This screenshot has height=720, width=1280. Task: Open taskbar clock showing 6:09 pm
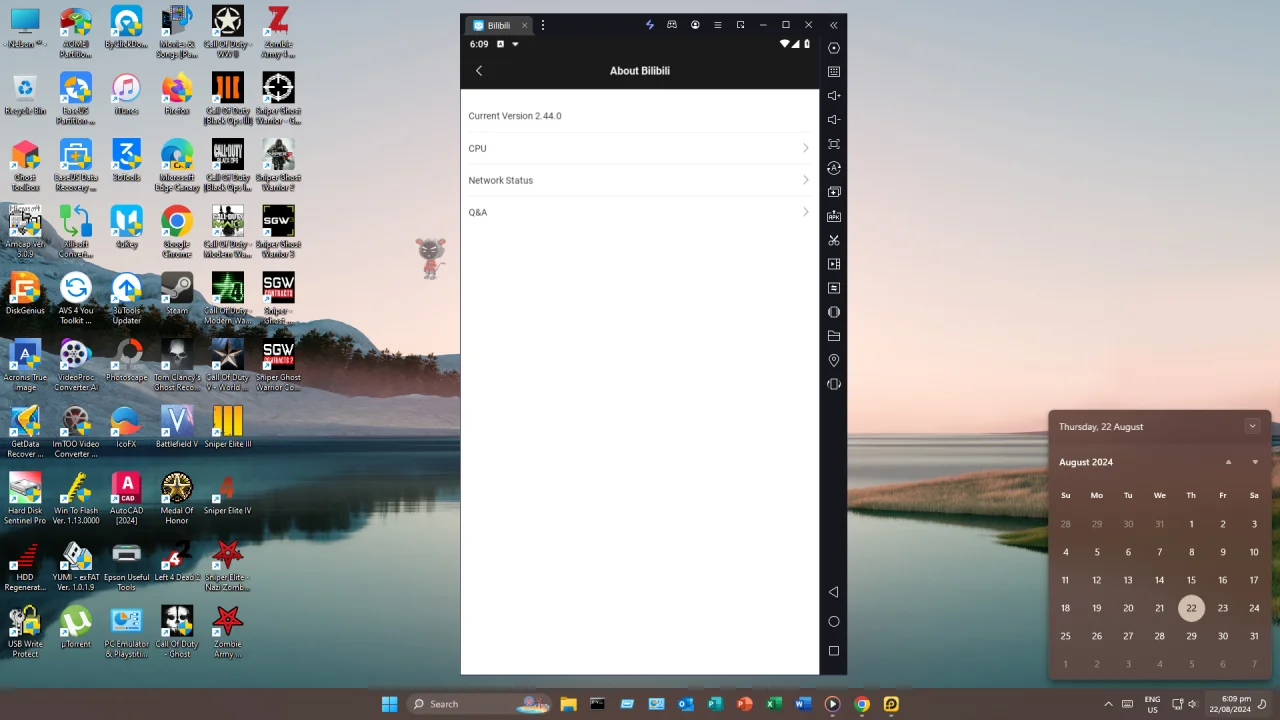pos(1230,704)
